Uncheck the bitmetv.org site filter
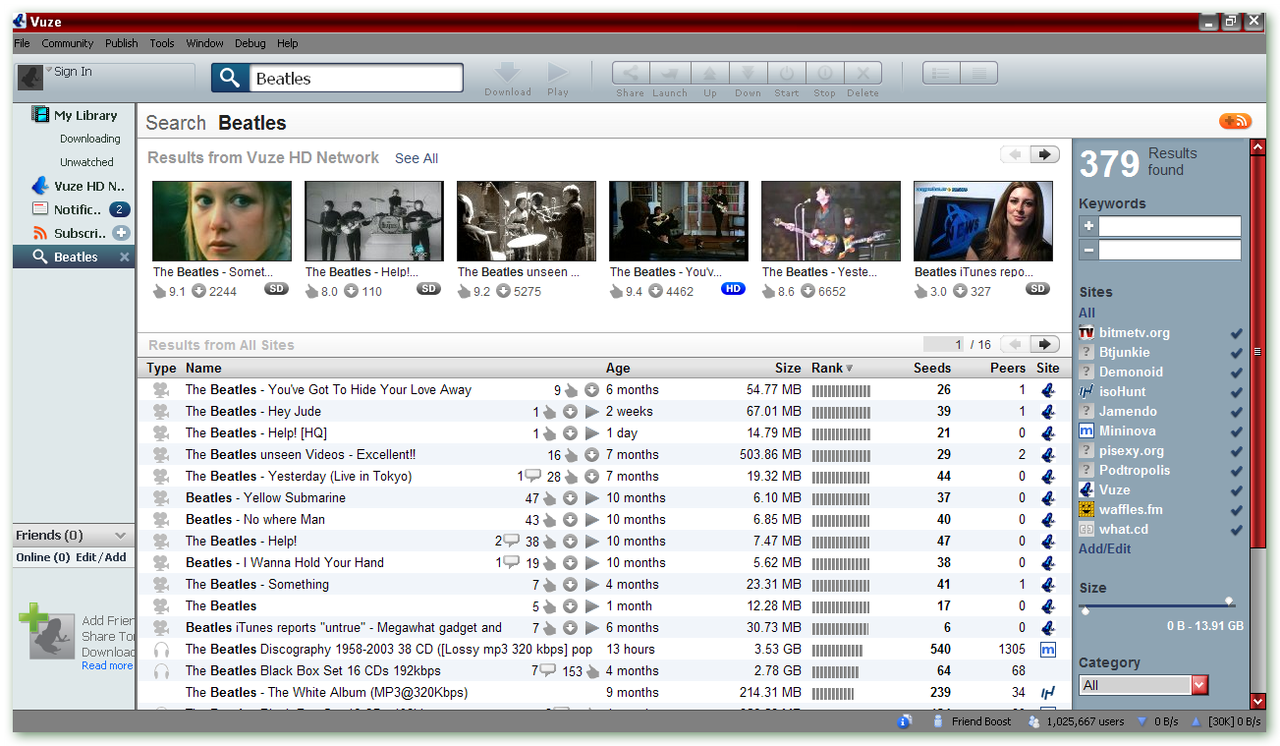 pyautogui.click(x=1236, y=333)
